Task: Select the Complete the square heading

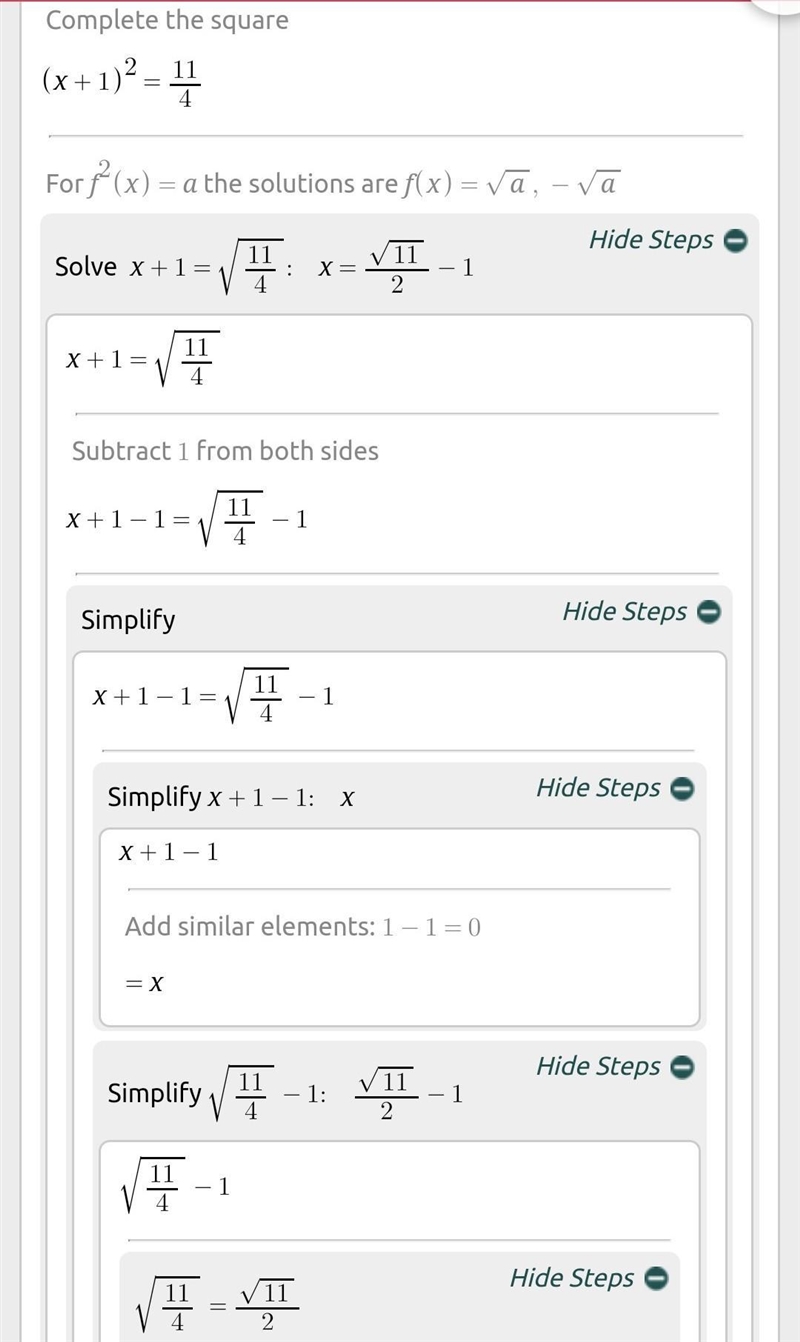Action: click(167, 20)
